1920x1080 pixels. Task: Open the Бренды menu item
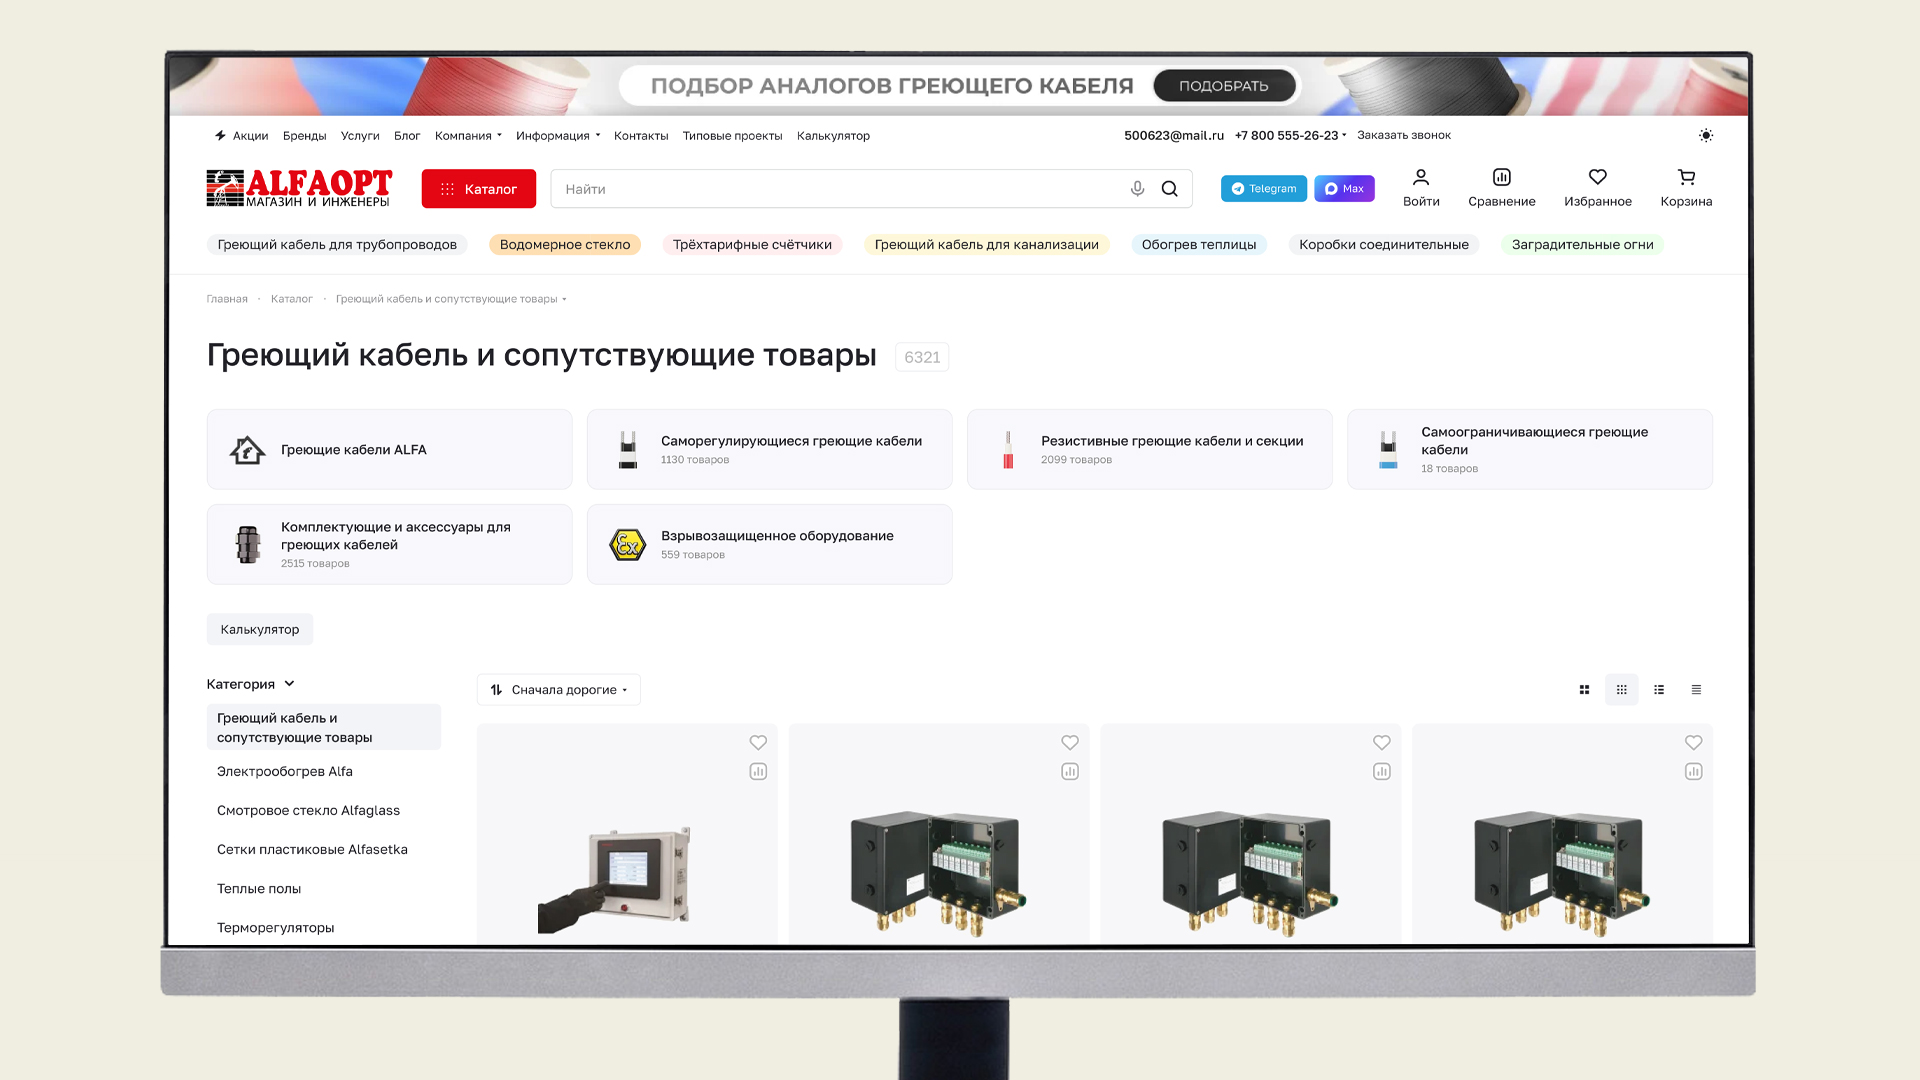click(x=304, y=136)
